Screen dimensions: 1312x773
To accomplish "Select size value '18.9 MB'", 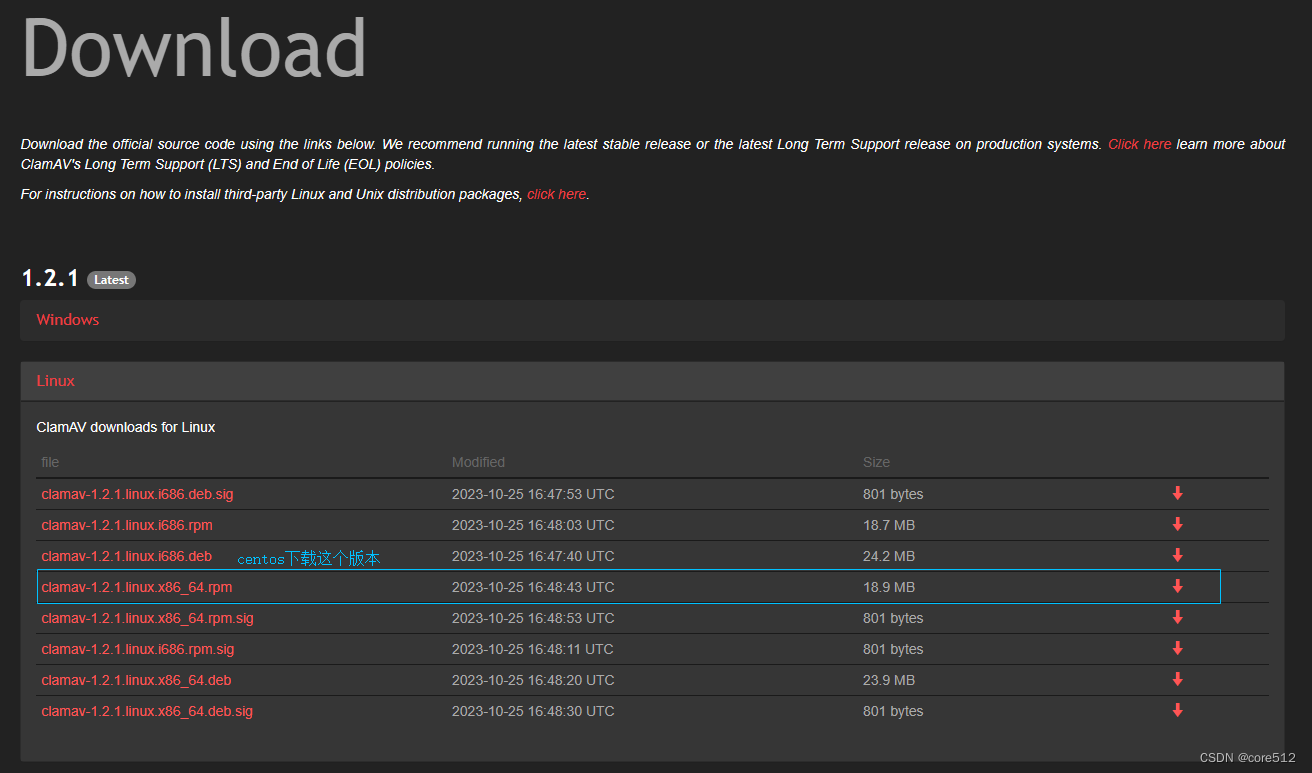I will [889, 587].
